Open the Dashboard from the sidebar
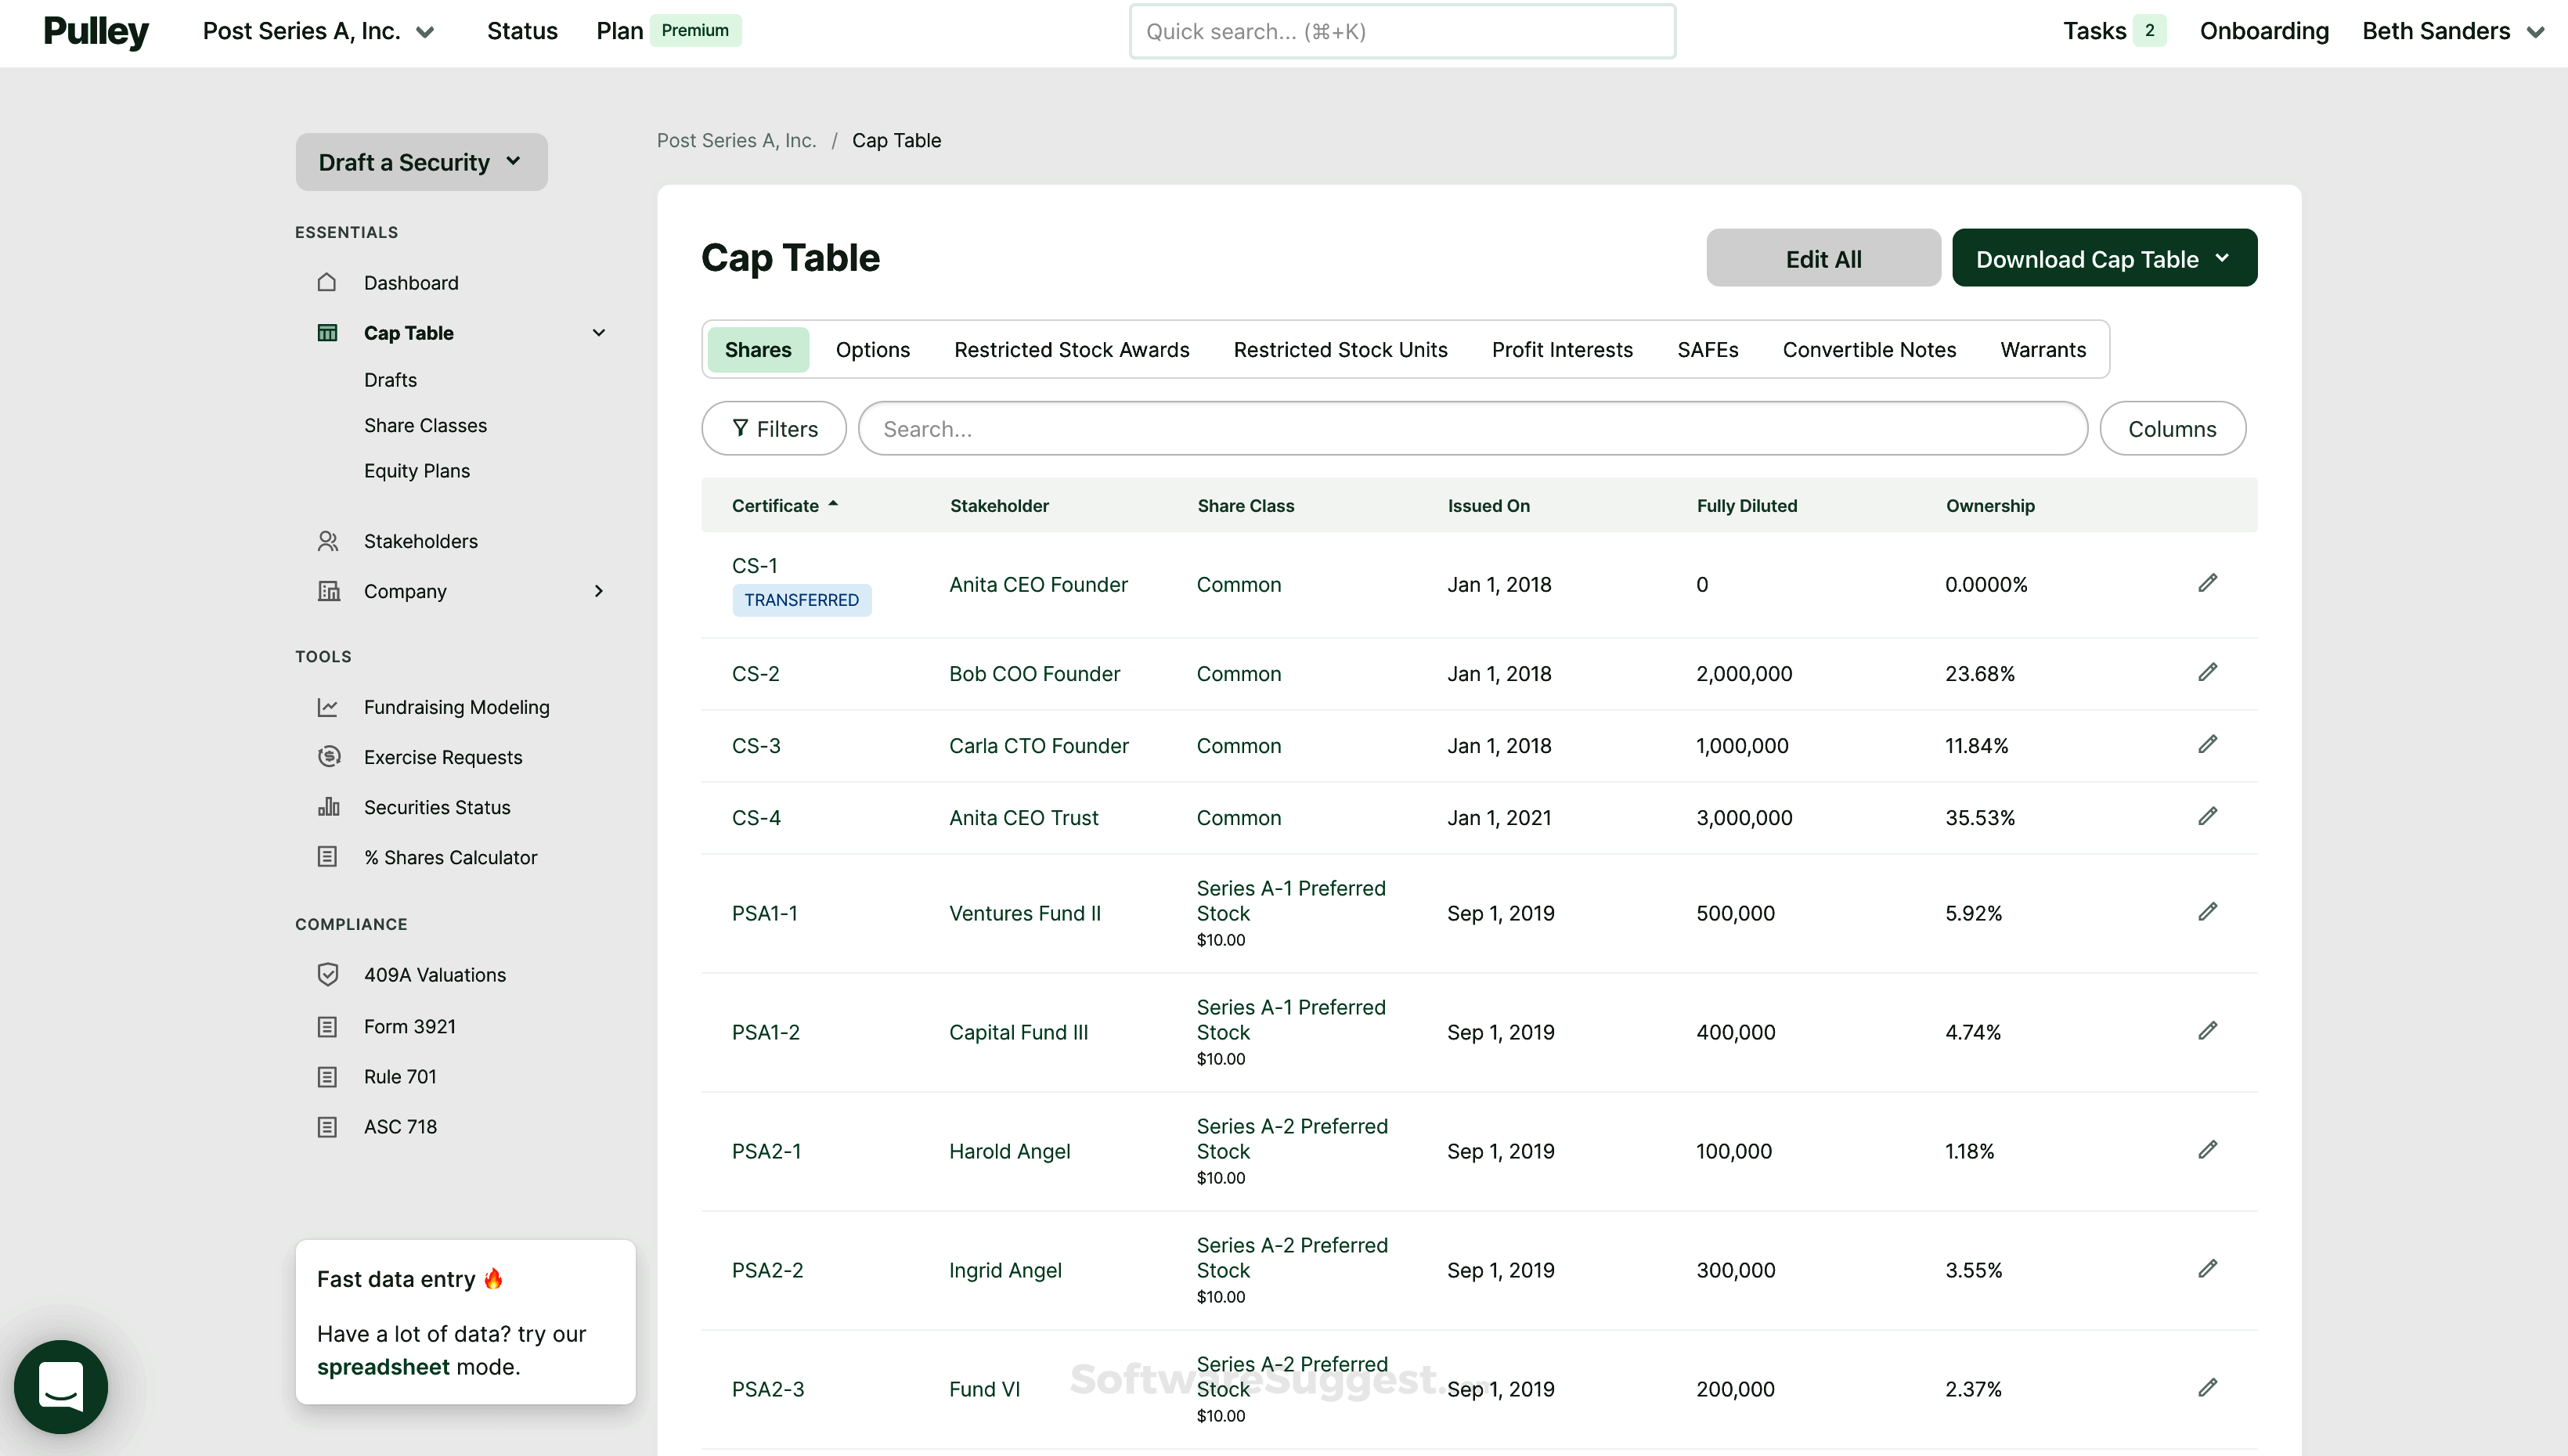 (411, 283)
